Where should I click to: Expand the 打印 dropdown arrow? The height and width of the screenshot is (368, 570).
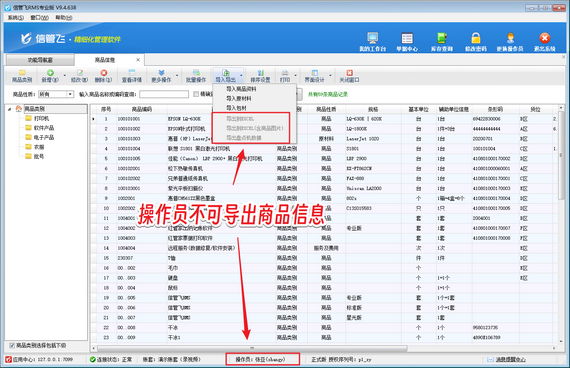pos(295,76)
